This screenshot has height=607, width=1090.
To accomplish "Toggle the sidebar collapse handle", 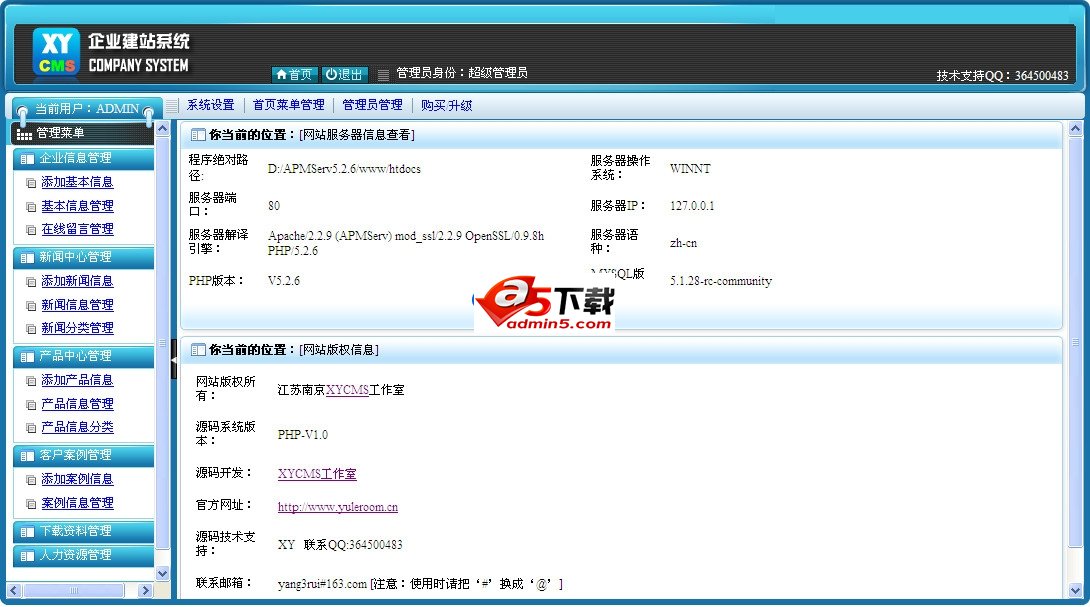I will (x=174, y=360).
